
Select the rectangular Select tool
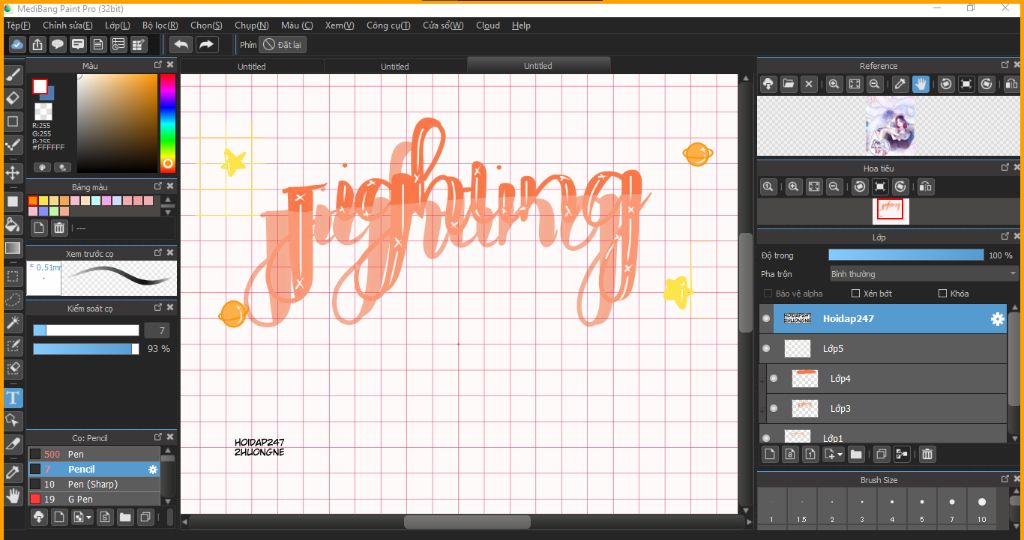pos(13,277)
